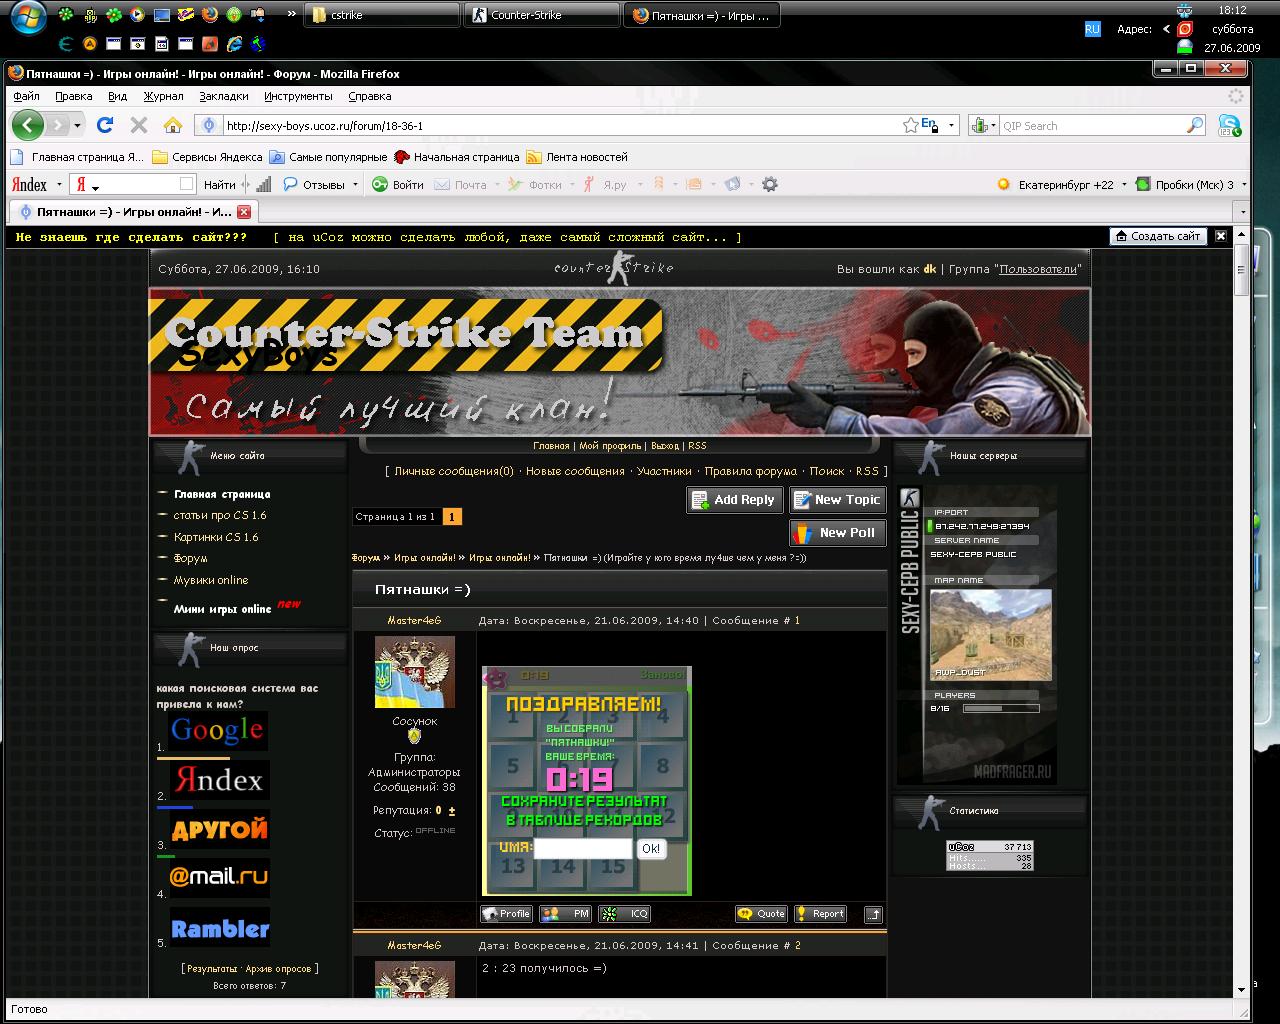Expand Пробки (Мск) traffic dropdown
Image resolution: width=1280 pixels, height=1024 pixels.
click(1244, 185)
